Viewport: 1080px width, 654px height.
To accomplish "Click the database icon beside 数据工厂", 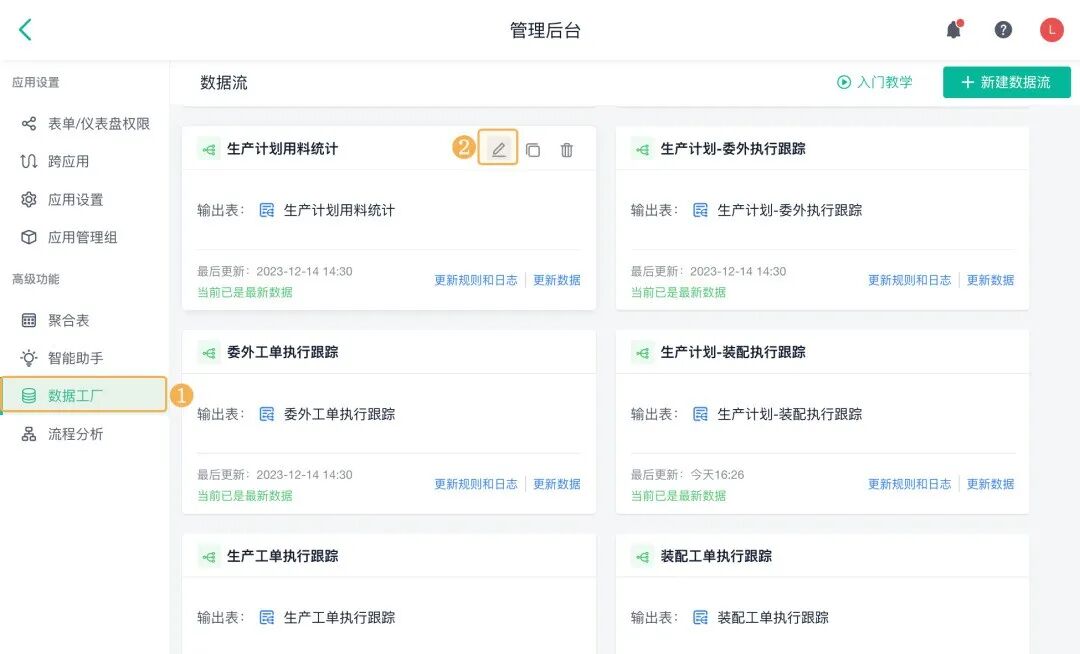I will pos(29,396).
